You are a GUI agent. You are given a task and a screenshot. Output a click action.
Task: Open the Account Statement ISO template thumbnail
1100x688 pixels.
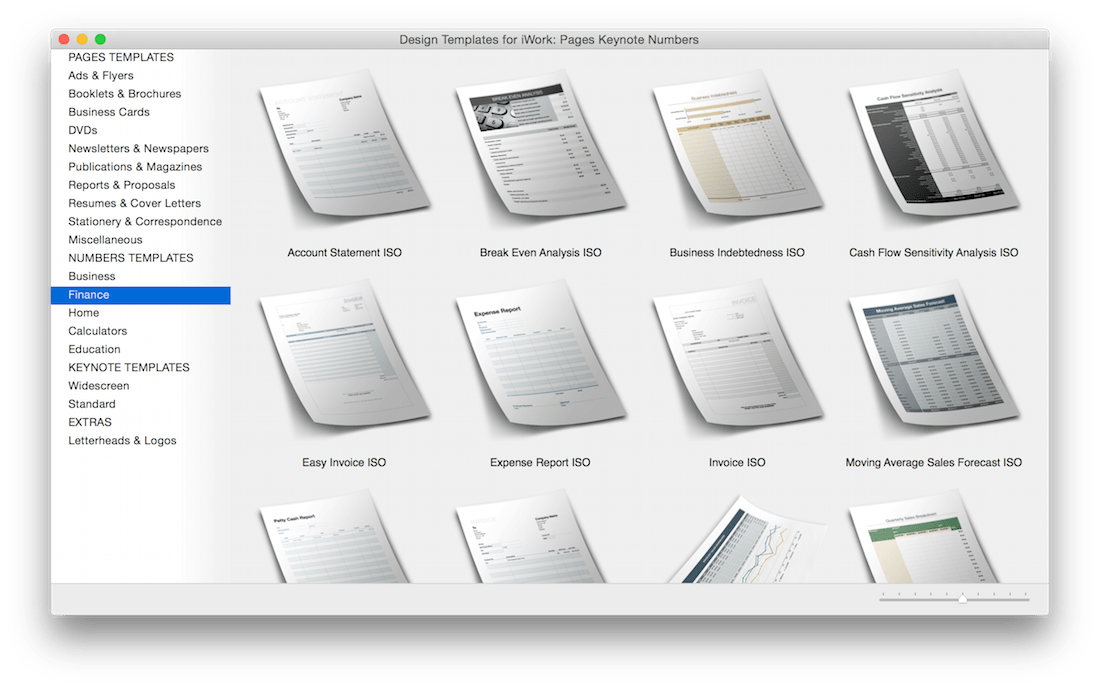point(344,144)
